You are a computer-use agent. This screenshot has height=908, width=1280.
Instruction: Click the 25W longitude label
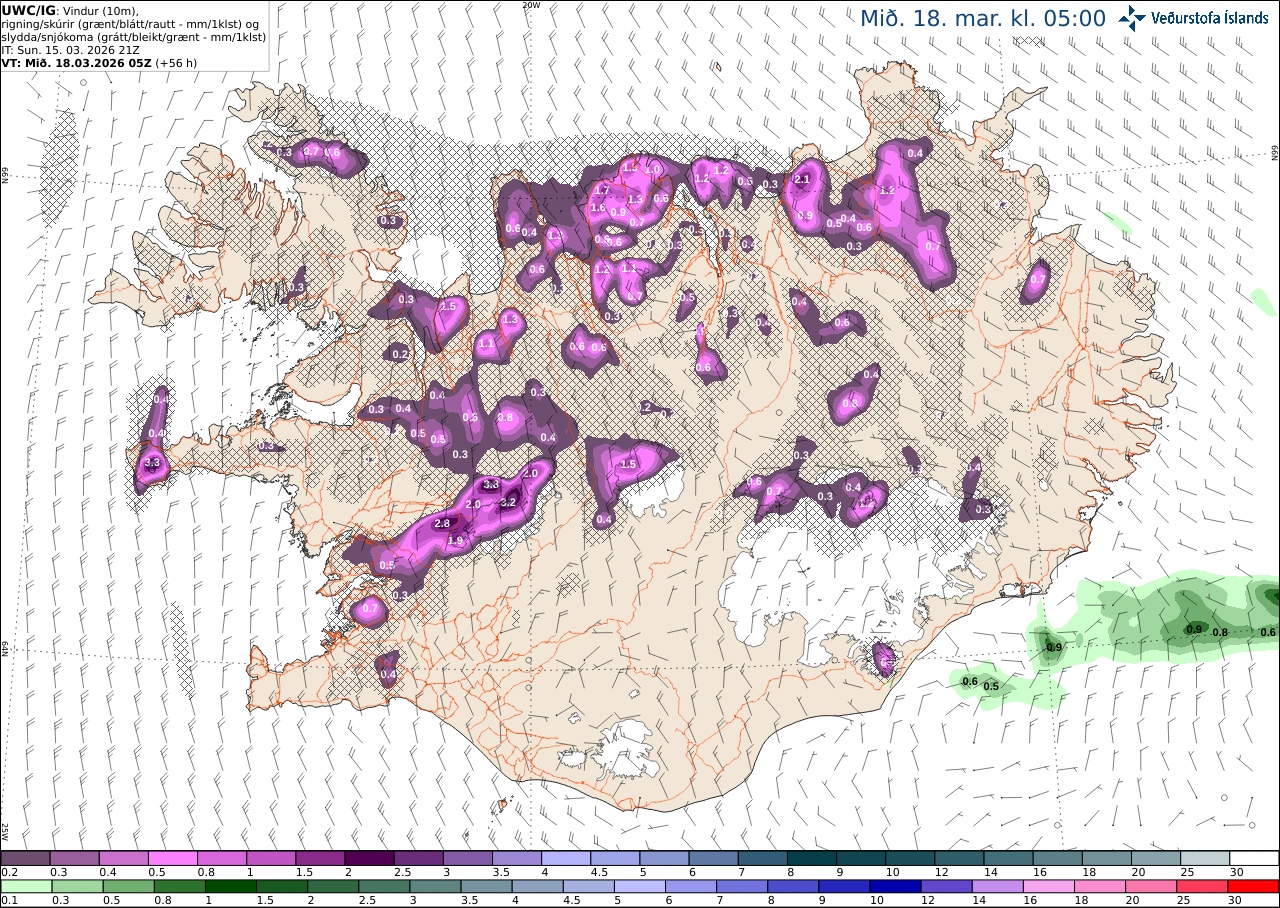click(x=5, y=831)
